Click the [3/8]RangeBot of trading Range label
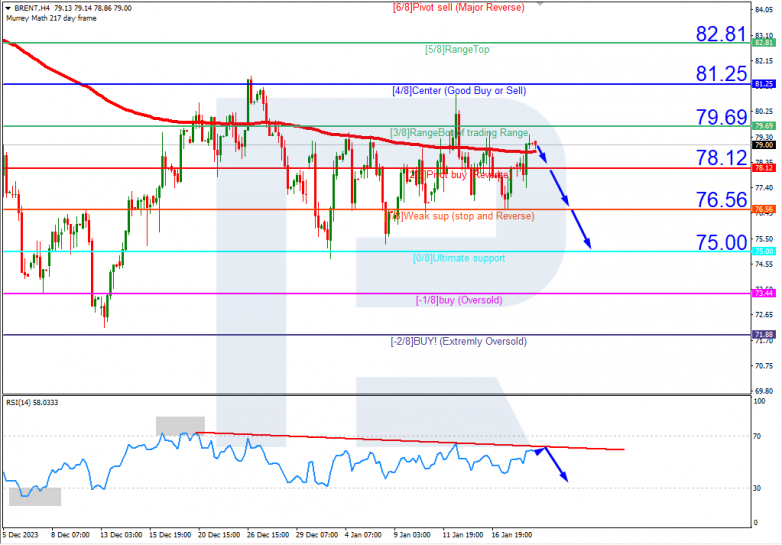The height and width of the screenshot is (545, 782). [459, 133]
